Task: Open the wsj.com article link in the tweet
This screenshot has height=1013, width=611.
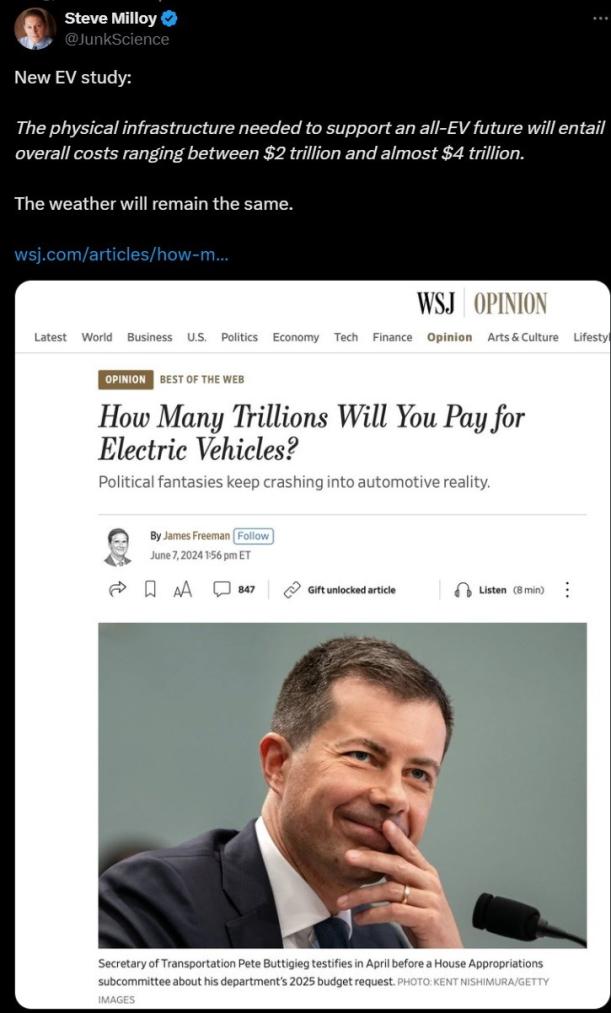Action: point(121,254)
